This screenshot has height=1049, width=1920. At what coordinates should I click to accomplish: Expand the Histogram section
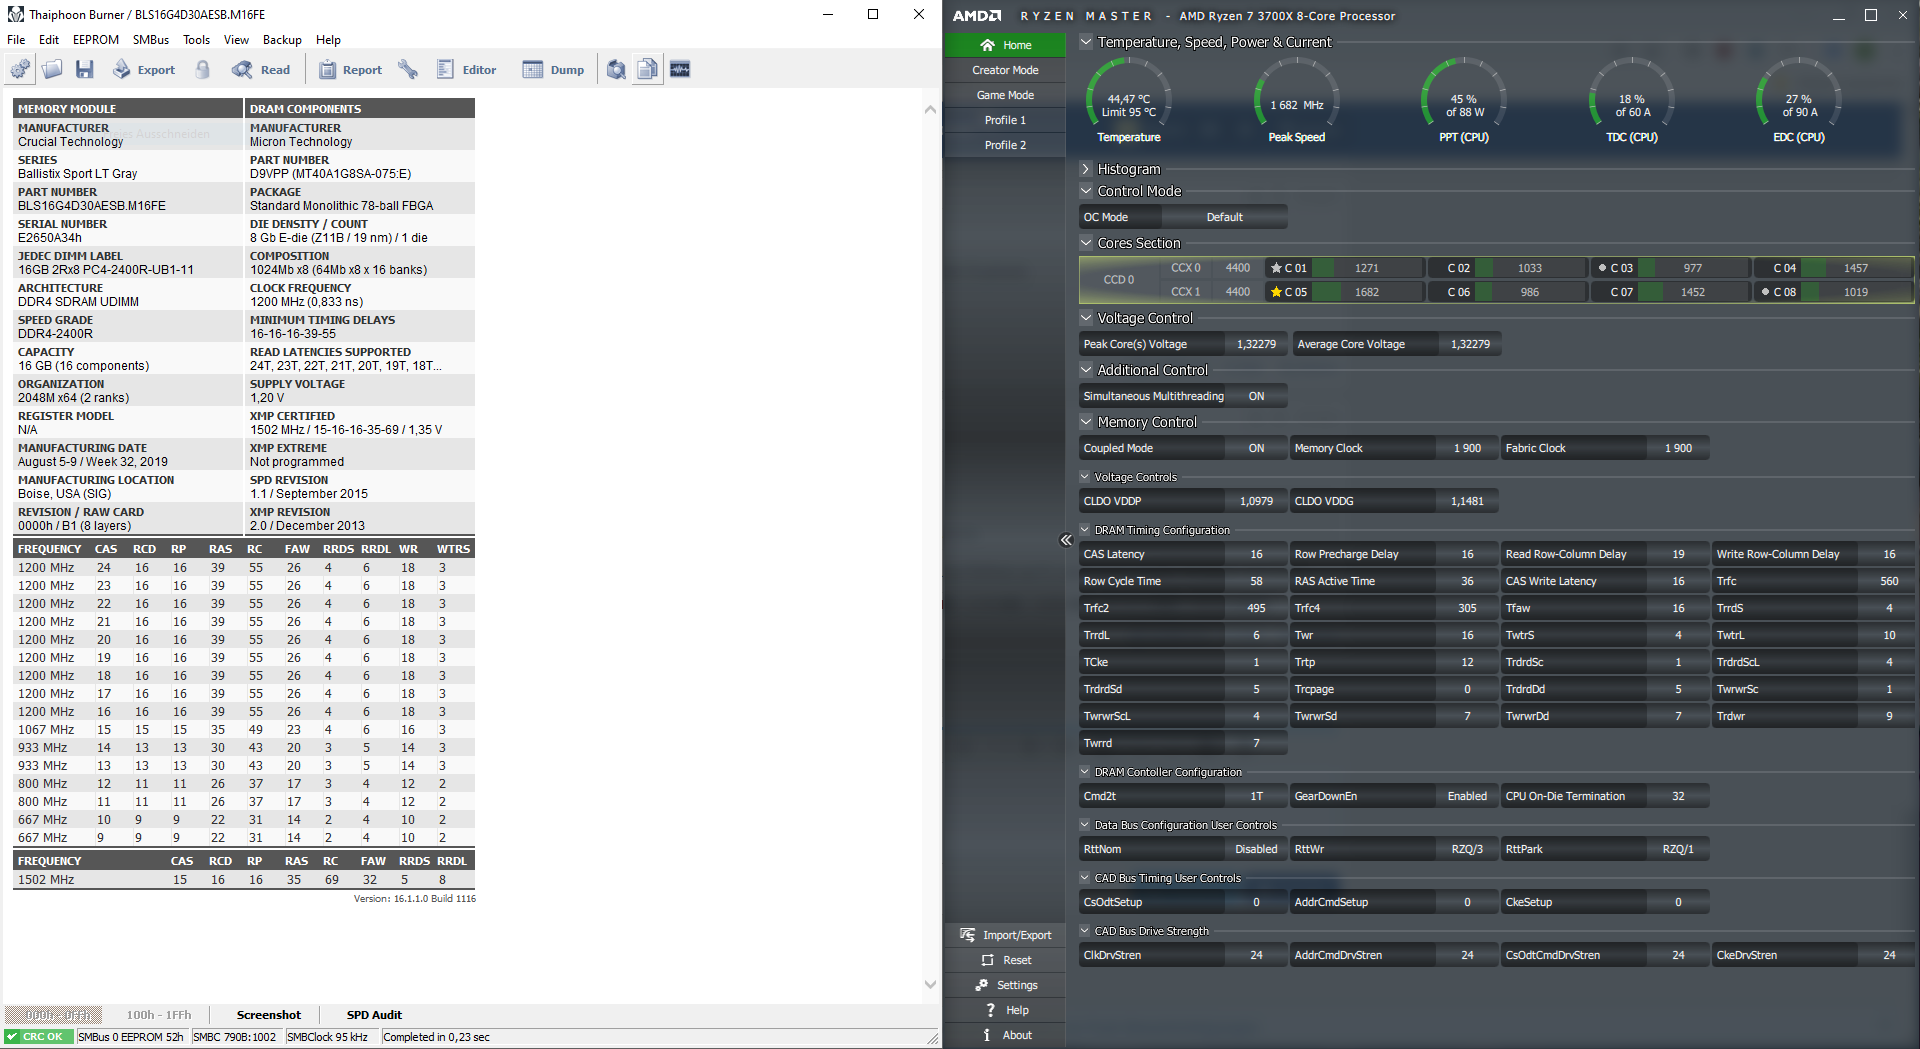click(1086, 169)
